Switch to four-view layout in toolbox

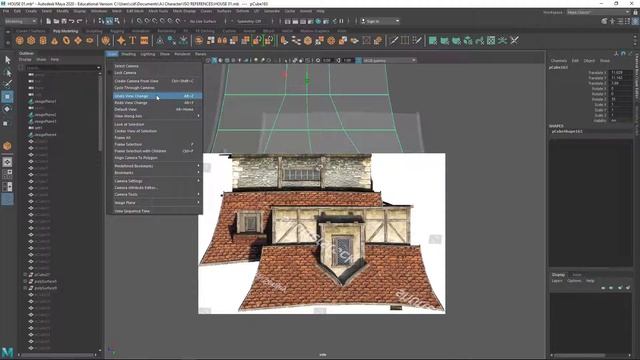point(7,174)
